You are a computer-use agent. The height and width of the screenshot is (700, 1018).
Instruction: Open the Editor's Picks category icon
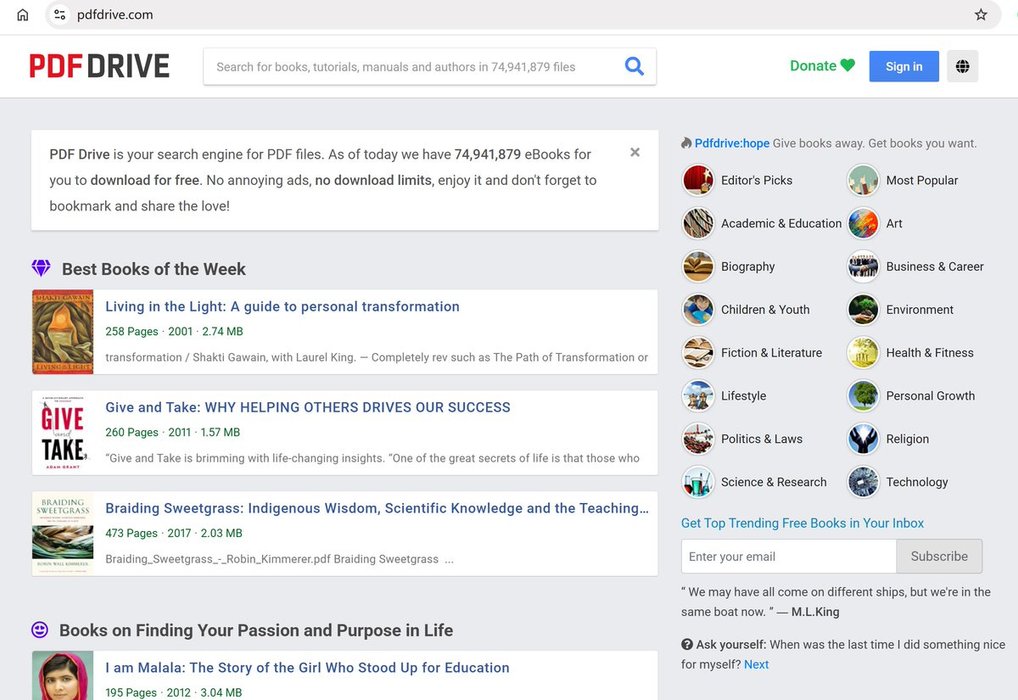point(698,180)
